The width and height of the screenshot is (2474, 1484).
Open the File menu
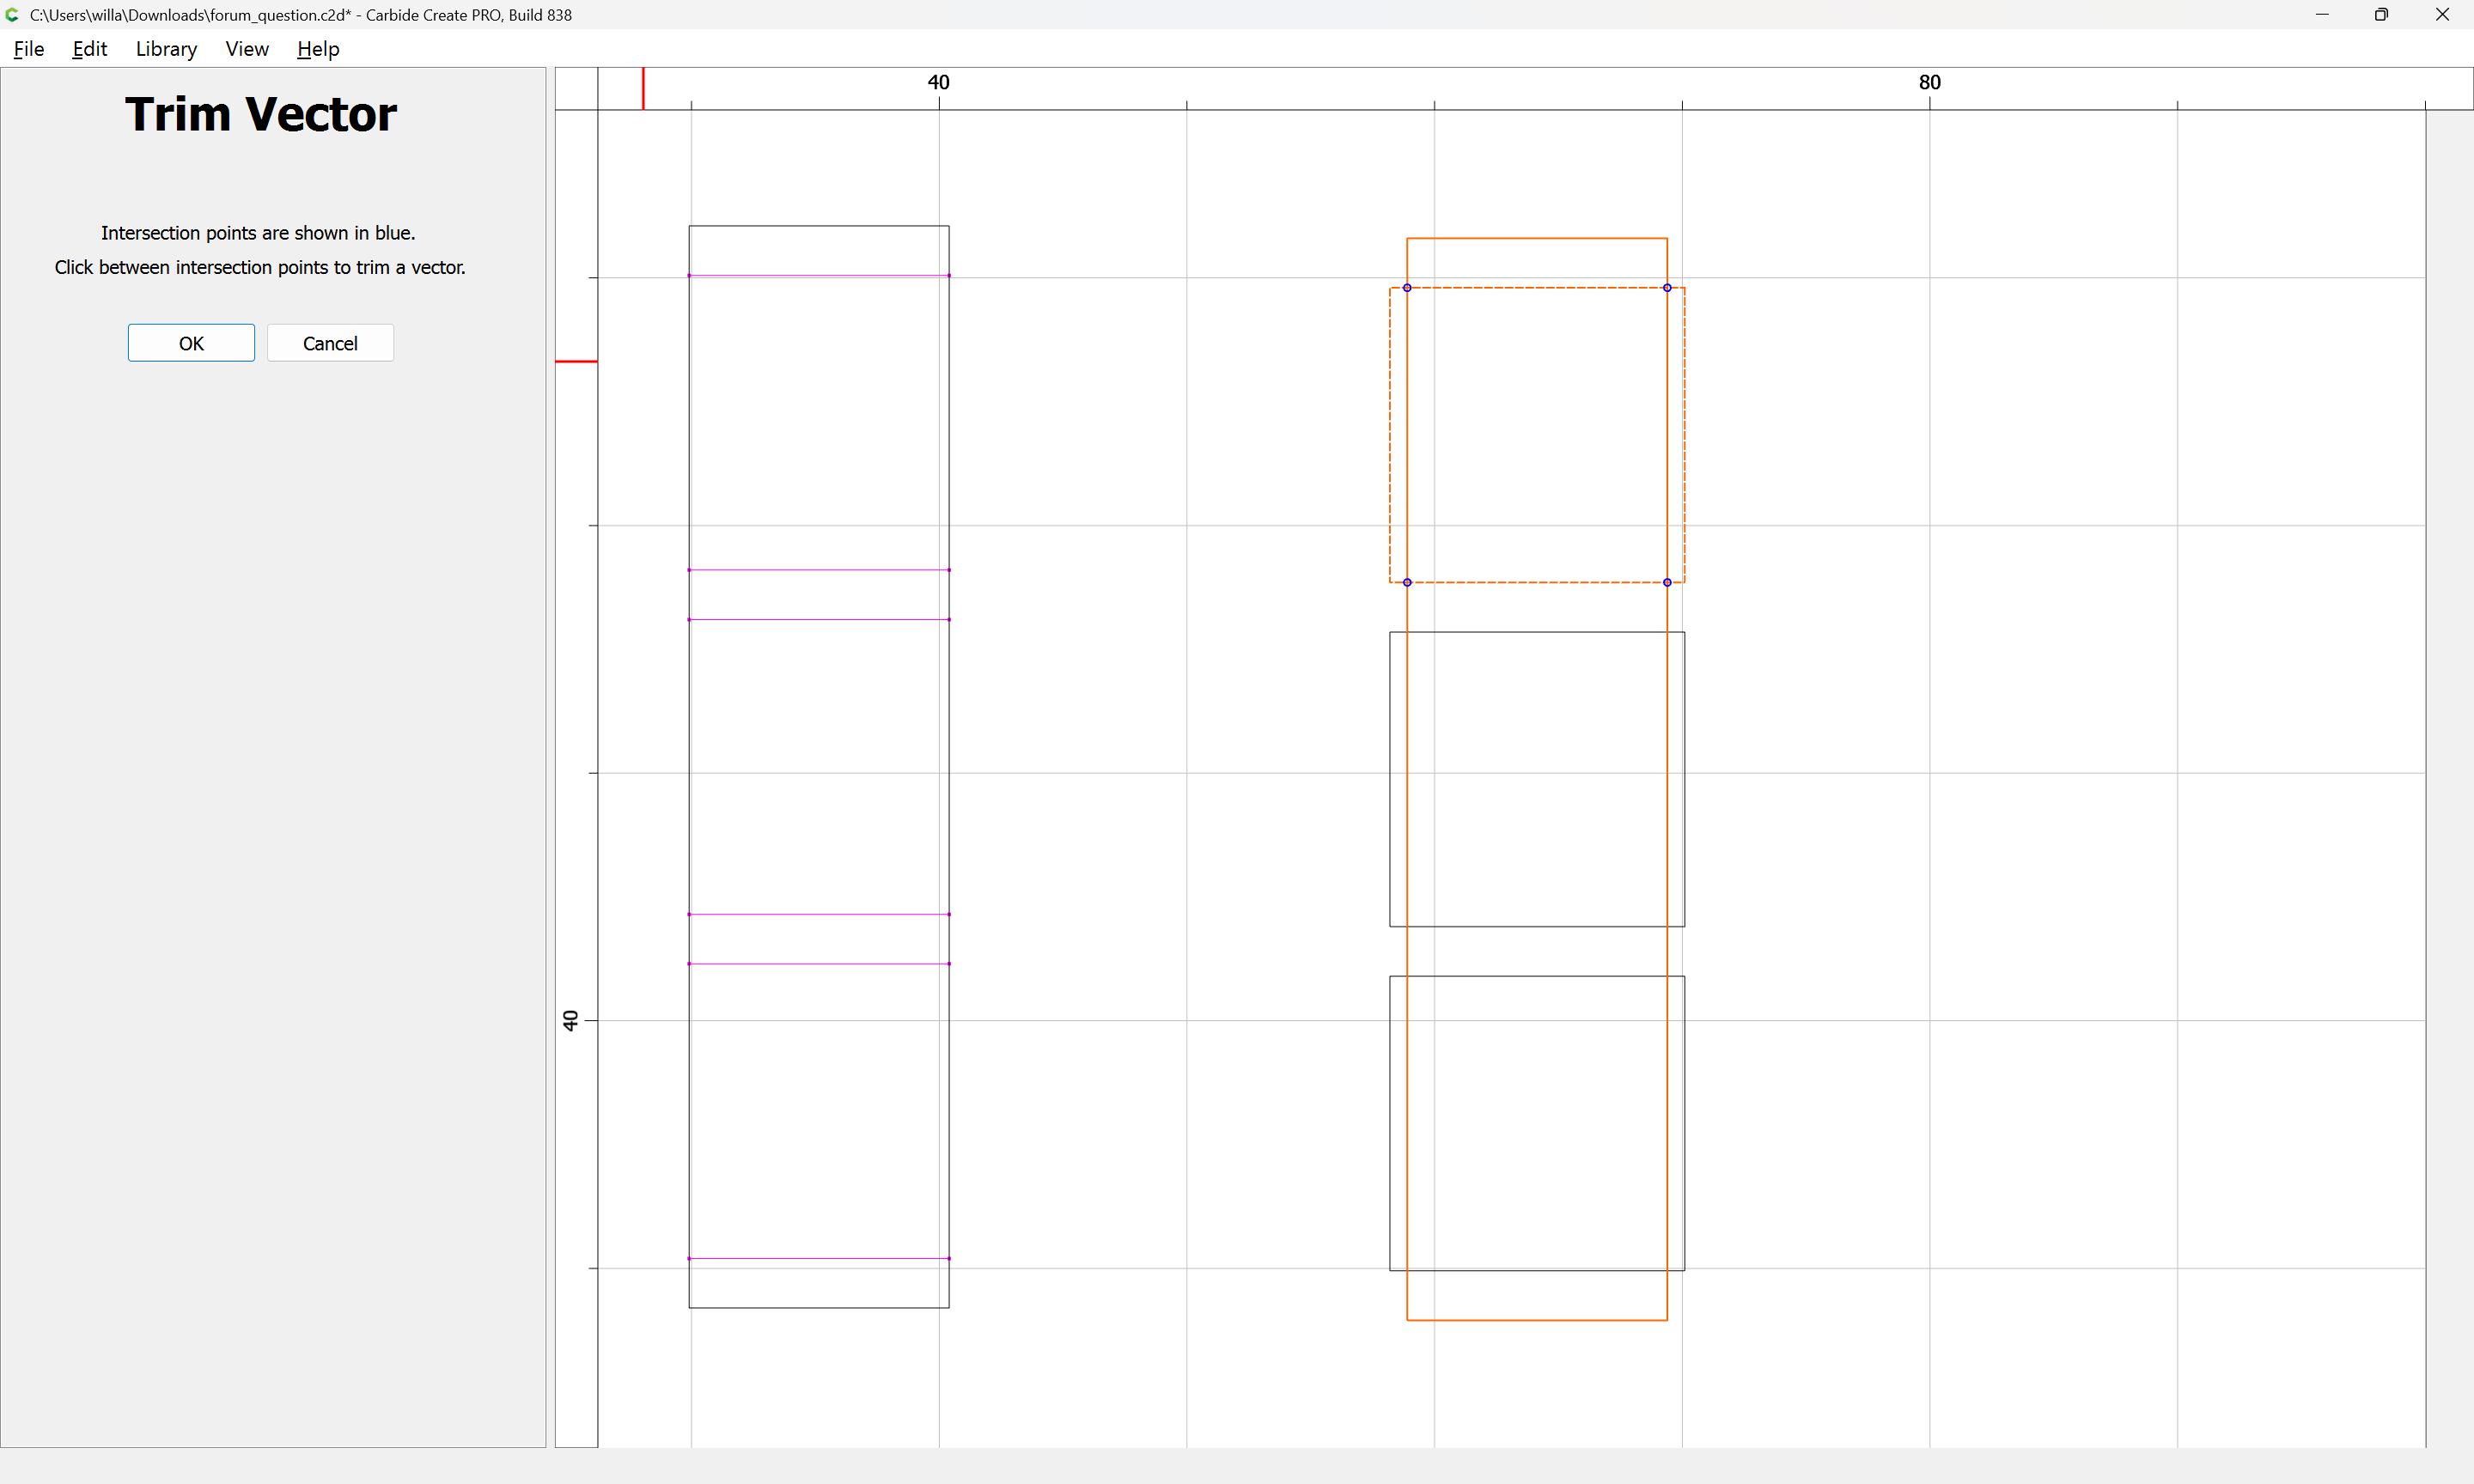click(x=28, y=49)
